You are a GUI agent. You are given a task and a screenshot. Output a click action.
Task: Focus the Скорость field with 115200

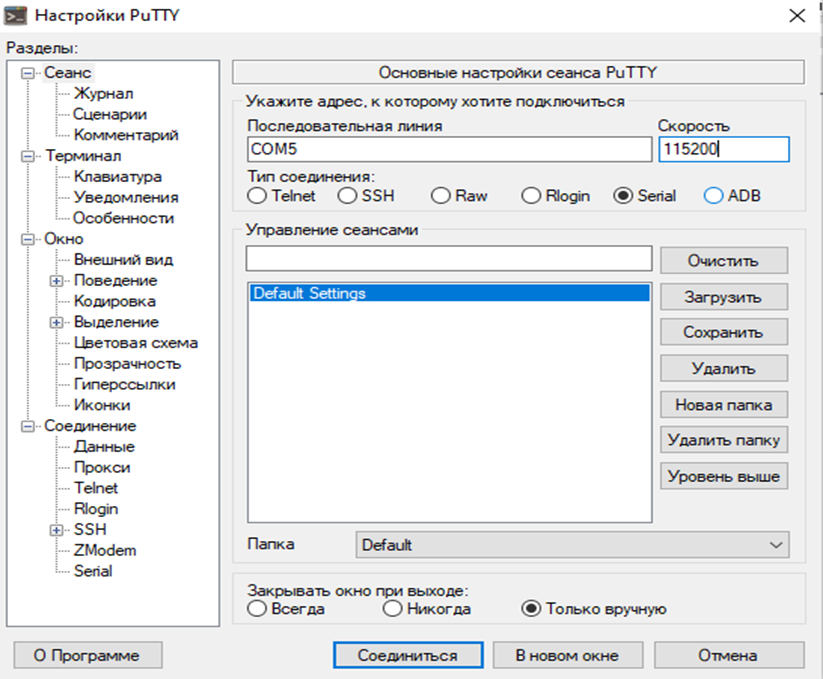[x=724, y=150]
